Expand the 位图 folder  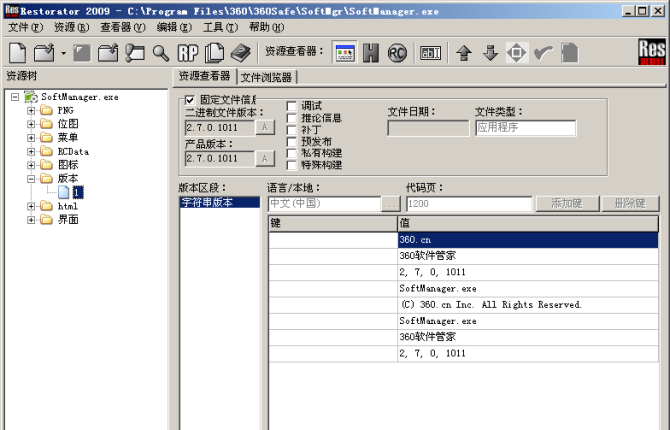point(31,124)
